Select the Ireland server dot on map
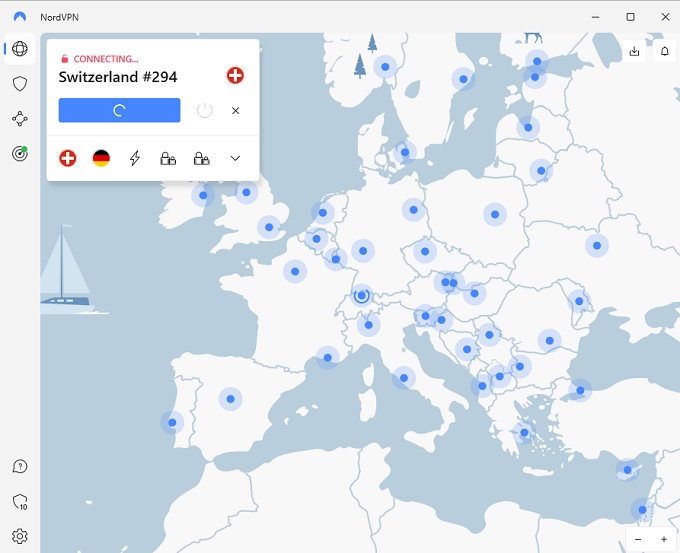 (203, 195)
